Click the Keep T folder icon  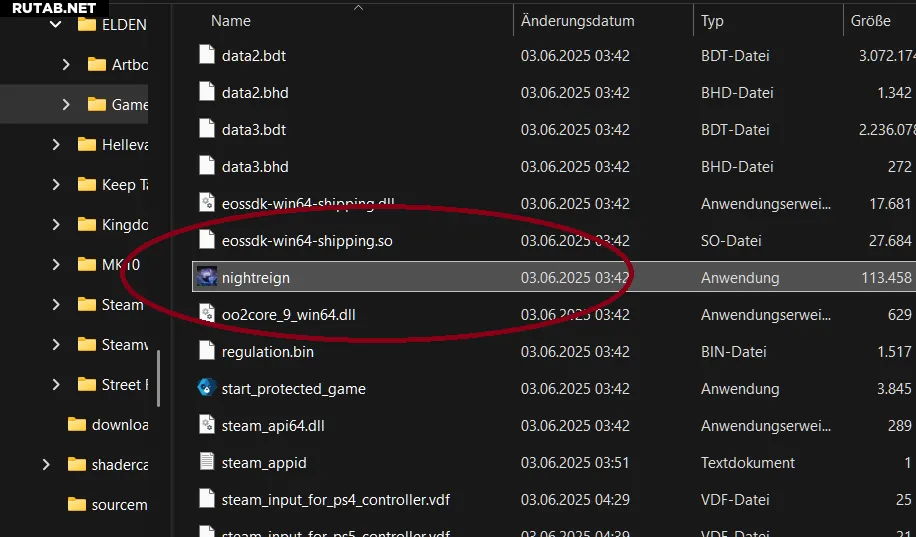point(87,185)
